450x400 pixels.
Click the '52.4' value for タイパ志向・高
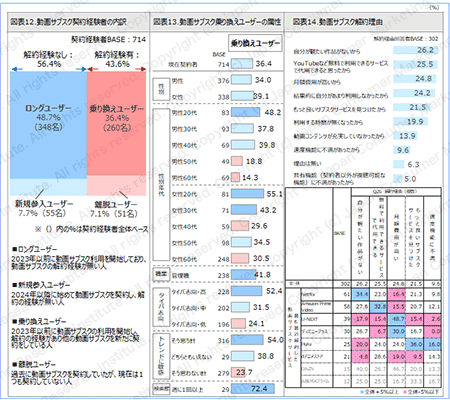(x=274, y=291)
